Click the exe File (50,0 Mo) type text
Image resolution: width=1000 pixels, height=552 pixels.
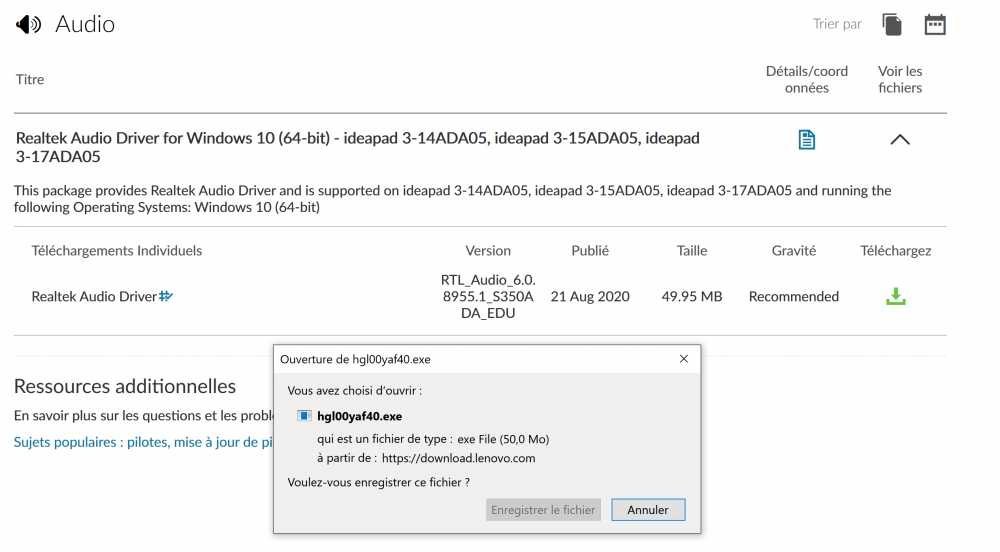tap(503, 439)
